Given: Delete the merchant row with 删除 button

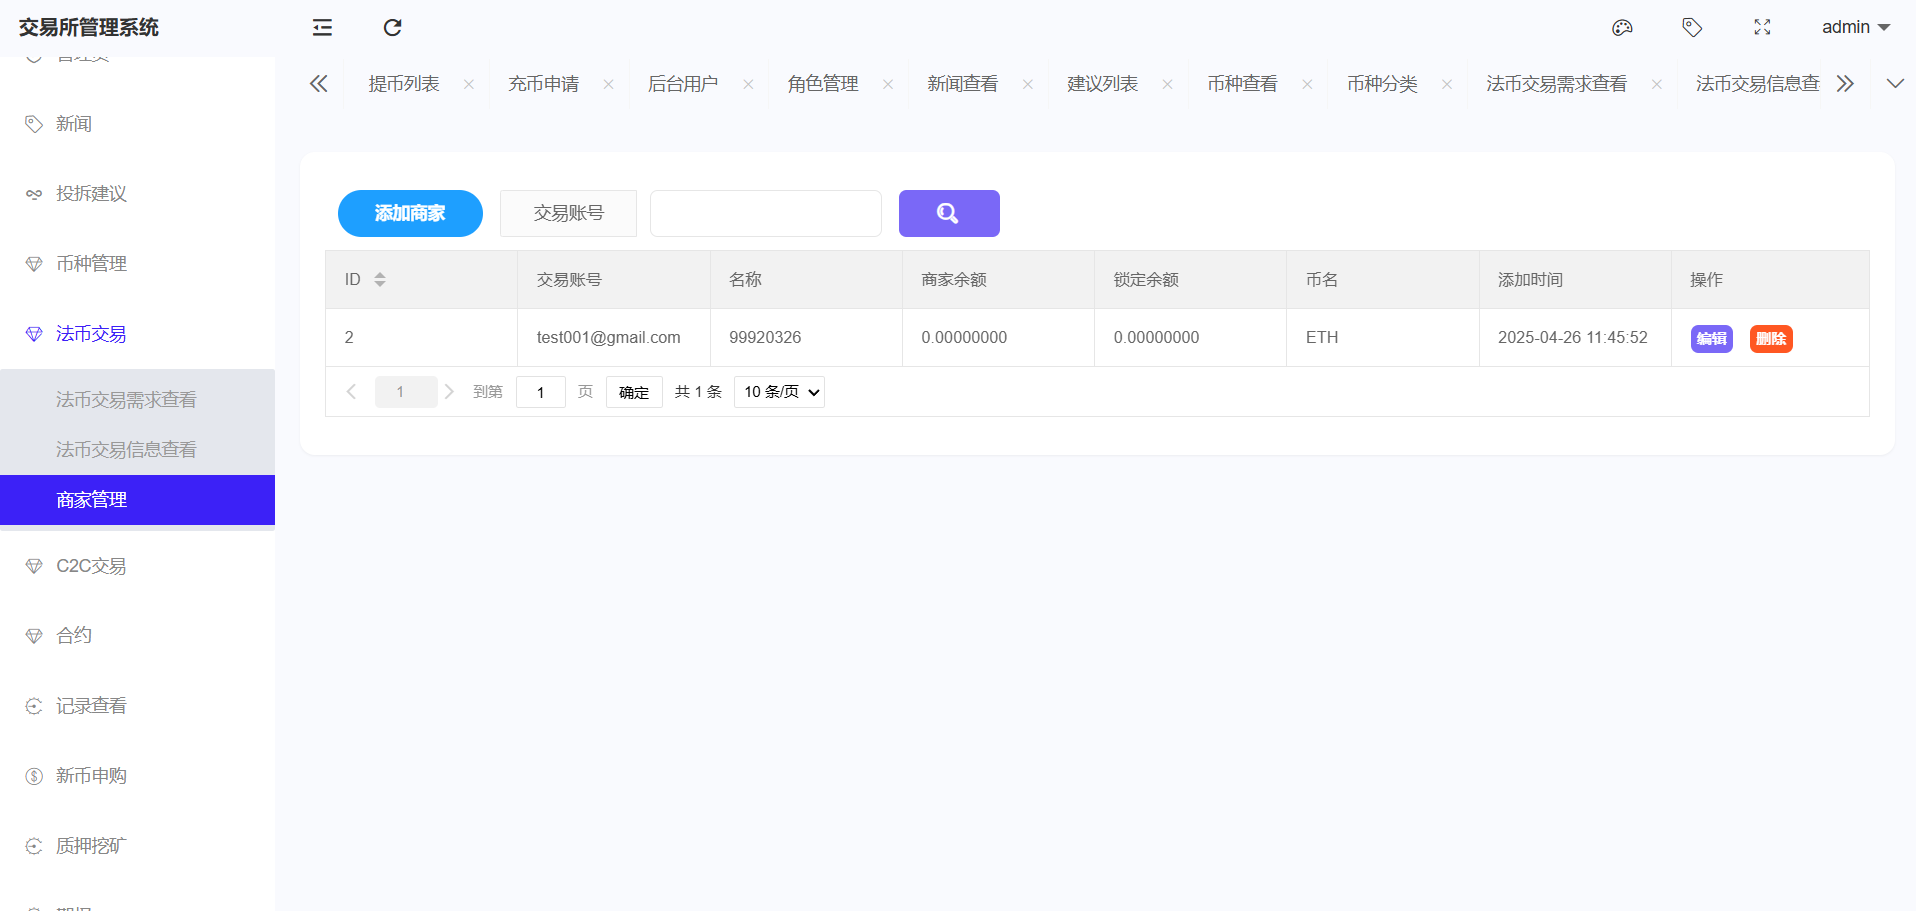Looking at the screenshot, I should point(1770,339).
